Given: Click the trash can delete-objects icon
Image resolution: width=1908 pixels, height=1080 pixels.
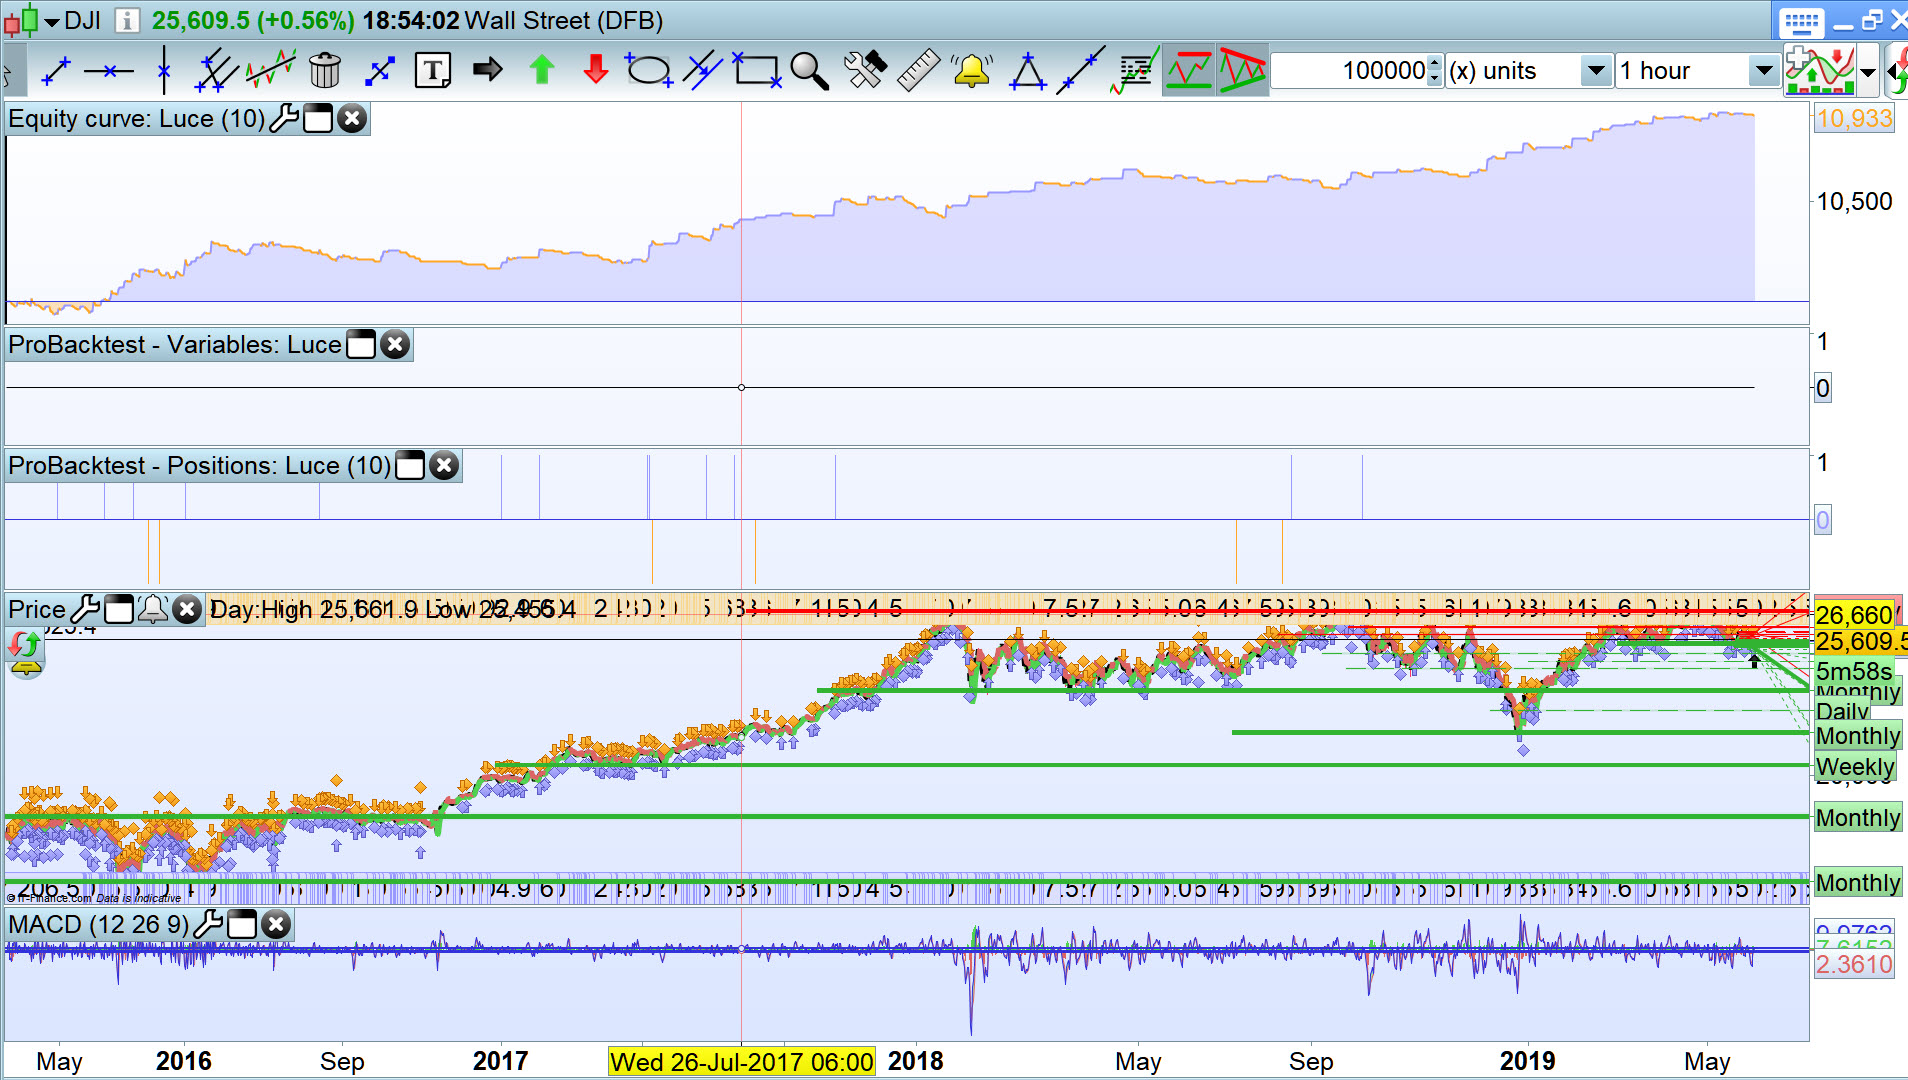Looking at the screenshot, I should point(325,71).
